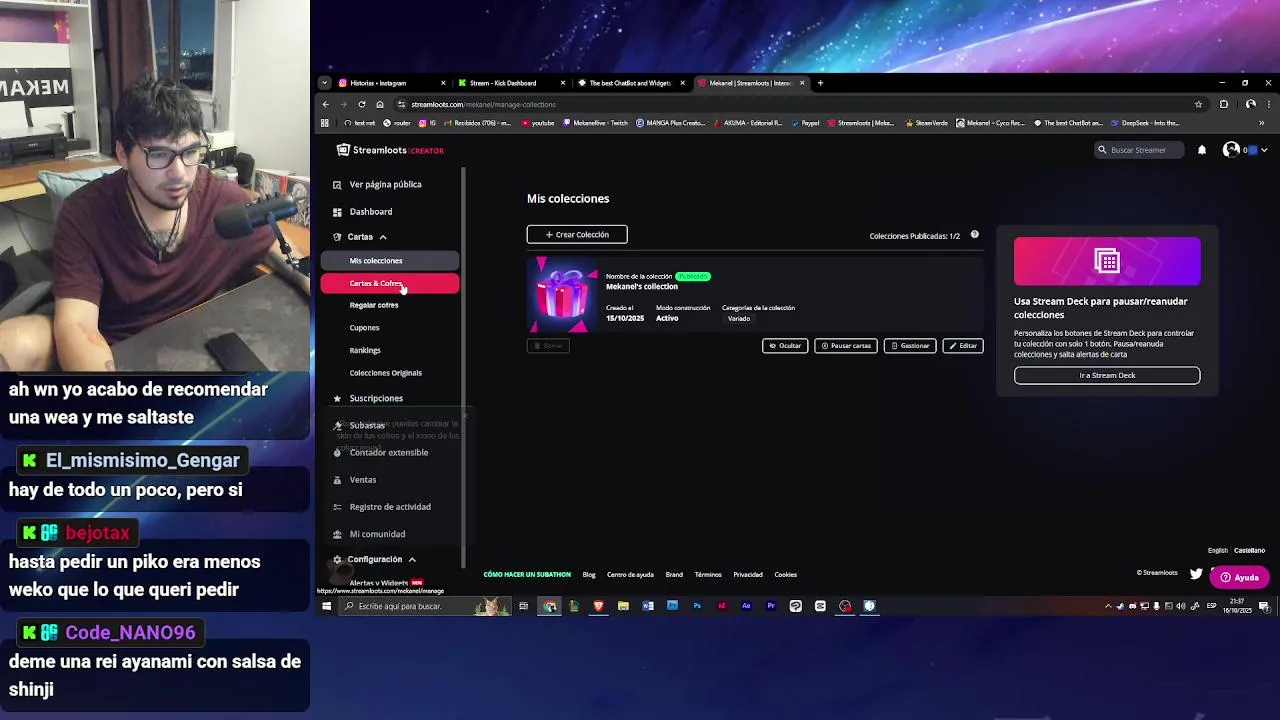Bookmark this page with star icon
Screen dimensions: 1280x720
pos(1198,104)
